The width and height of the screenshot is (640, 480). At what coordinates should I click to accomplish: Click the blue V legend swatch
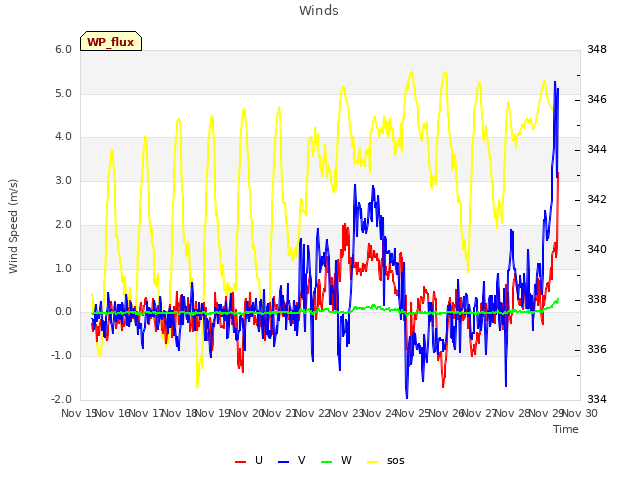283,462
